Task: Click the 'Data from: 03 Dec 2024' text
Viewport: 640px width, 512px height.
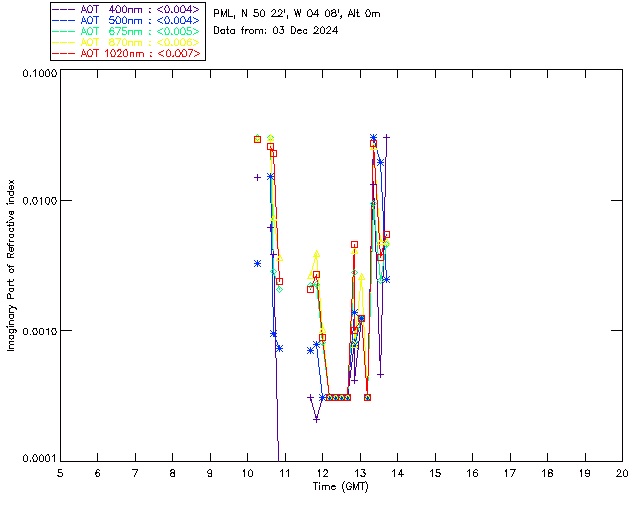Action: [x=276, y=31]
